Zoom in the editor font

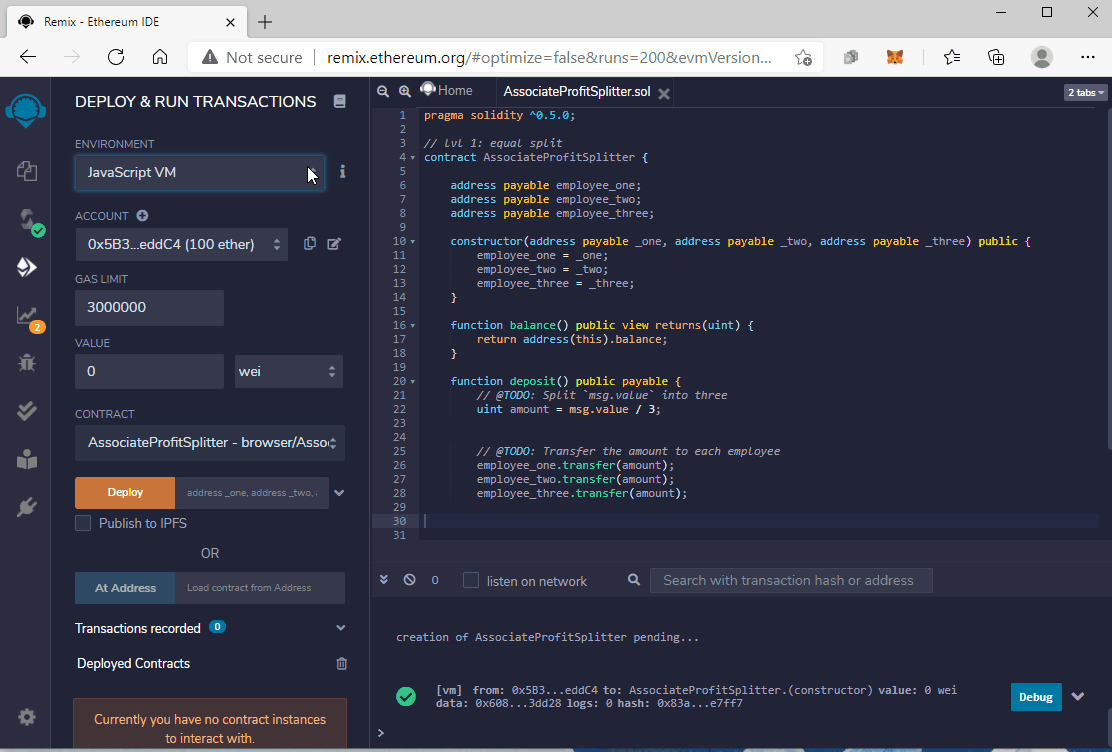pos(405,91)
